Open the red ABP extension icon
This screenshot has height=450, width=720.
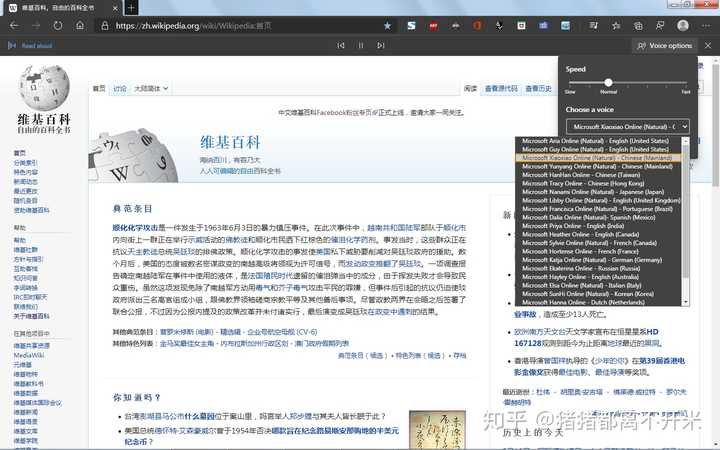tap(433, 26)
